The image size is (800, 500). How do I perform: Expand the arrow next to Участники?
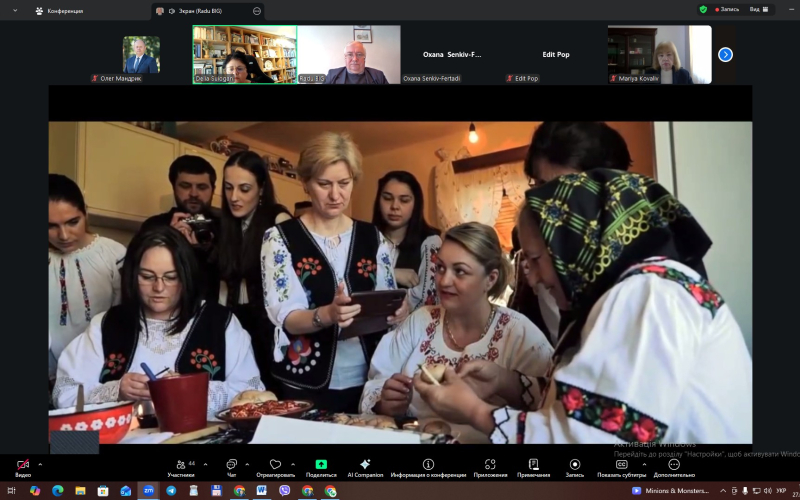200,463
